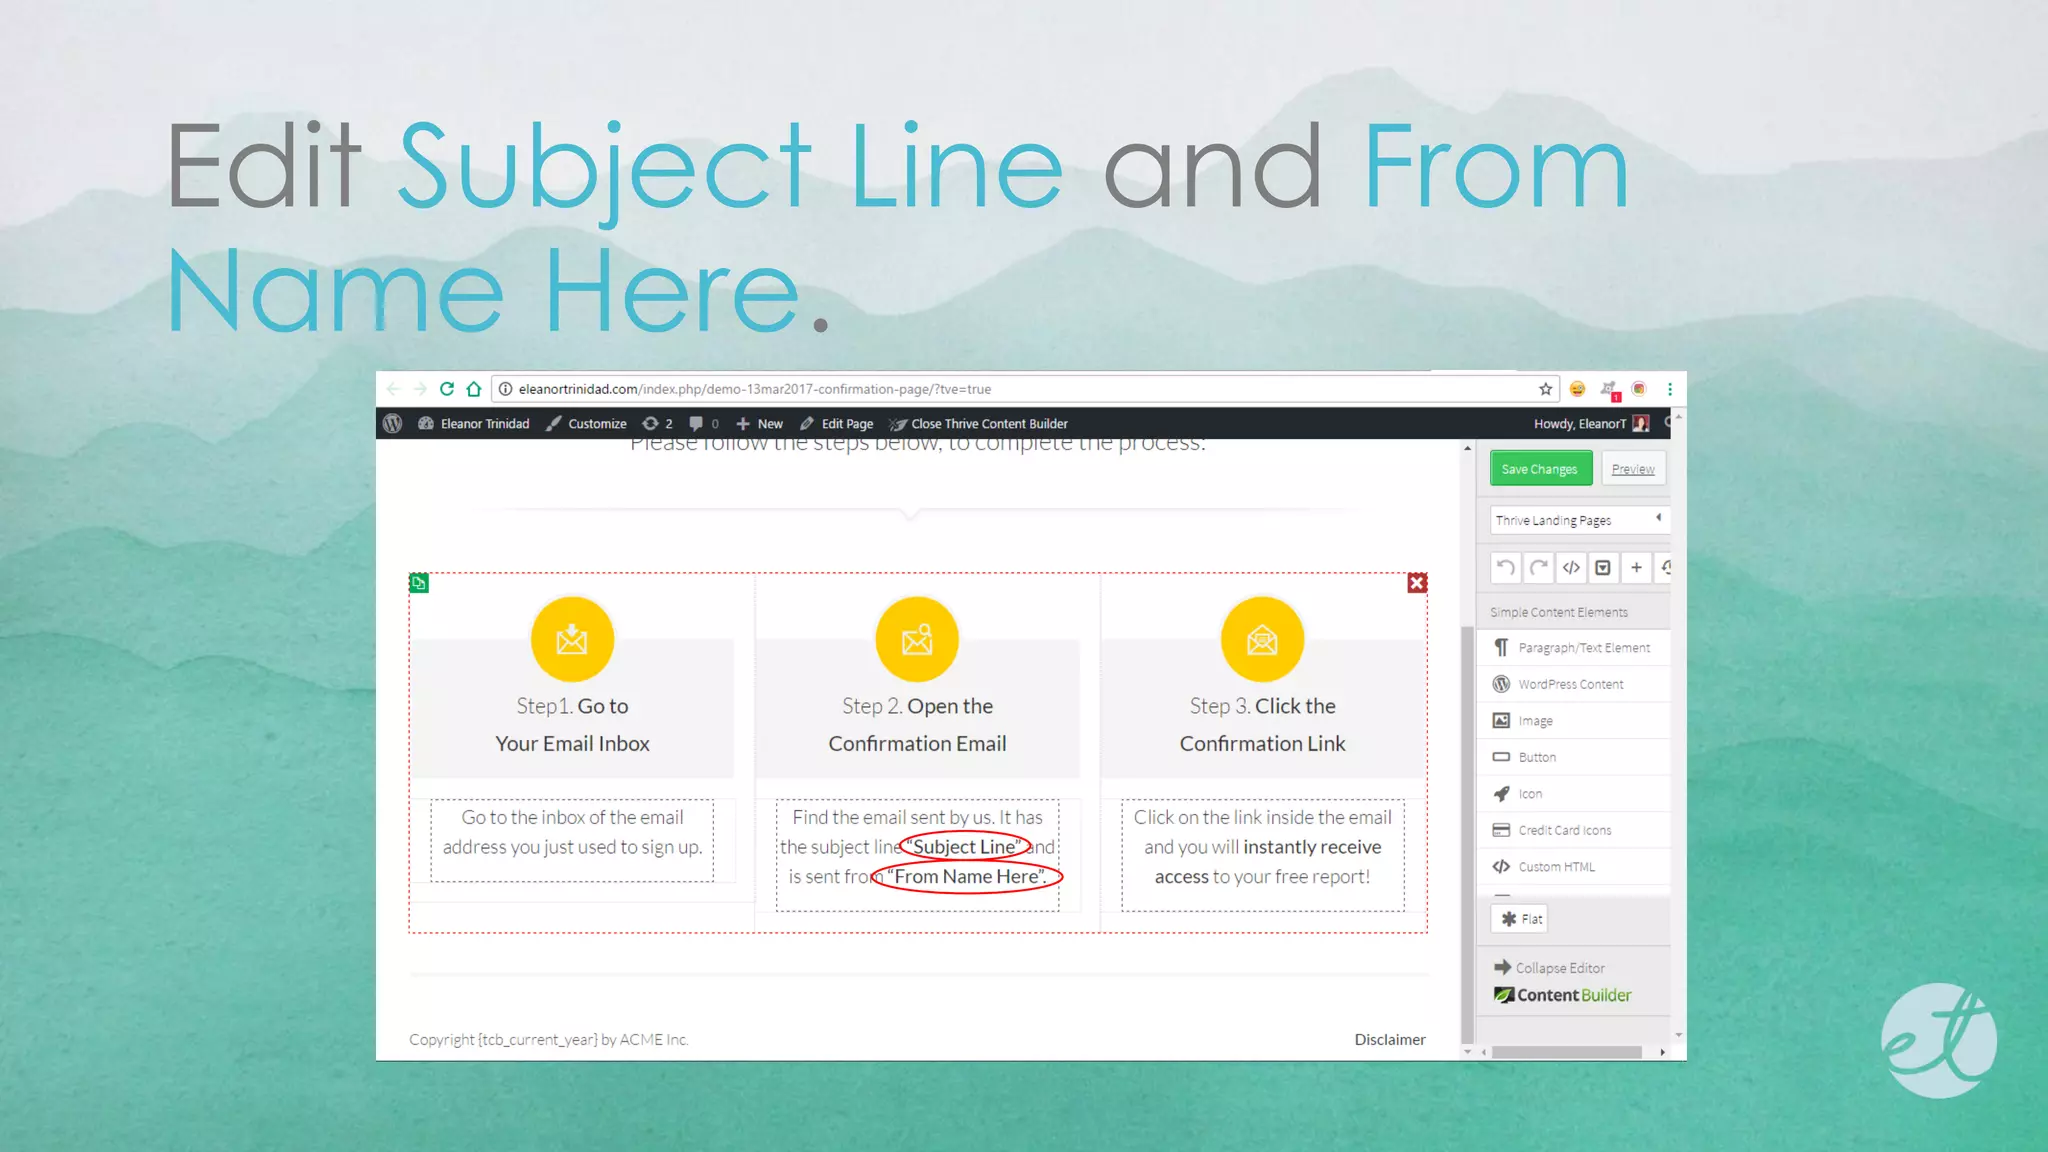The image size is (2048, 1152).
Task: Click the undo arrow in editor toolbar
Action: 1505,568
